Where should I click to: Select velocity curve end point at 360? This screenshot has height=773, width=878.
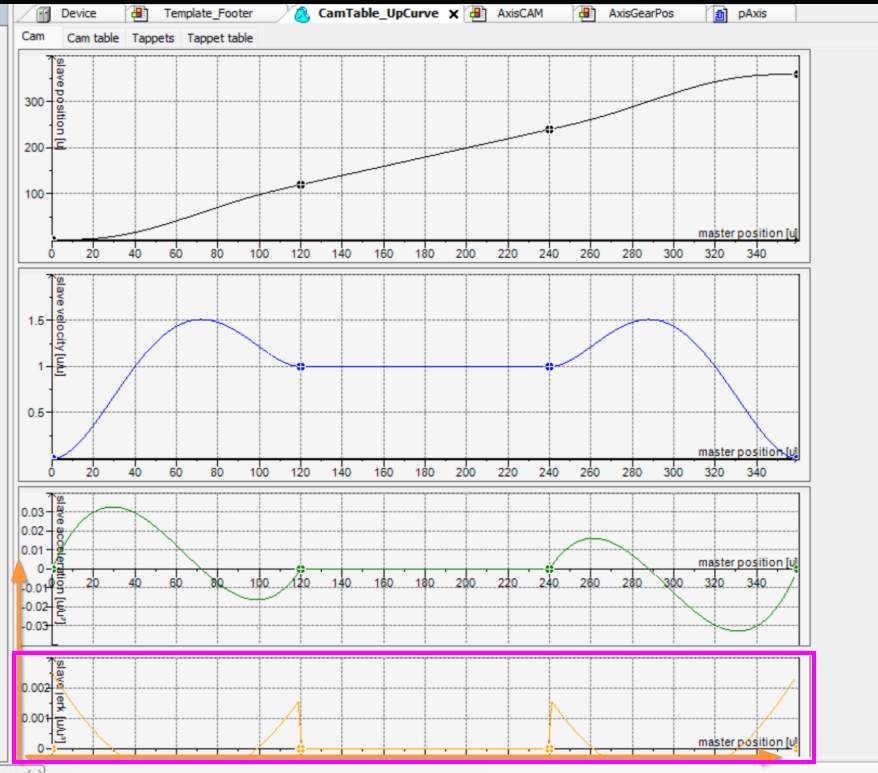click(x=796, y=457)
